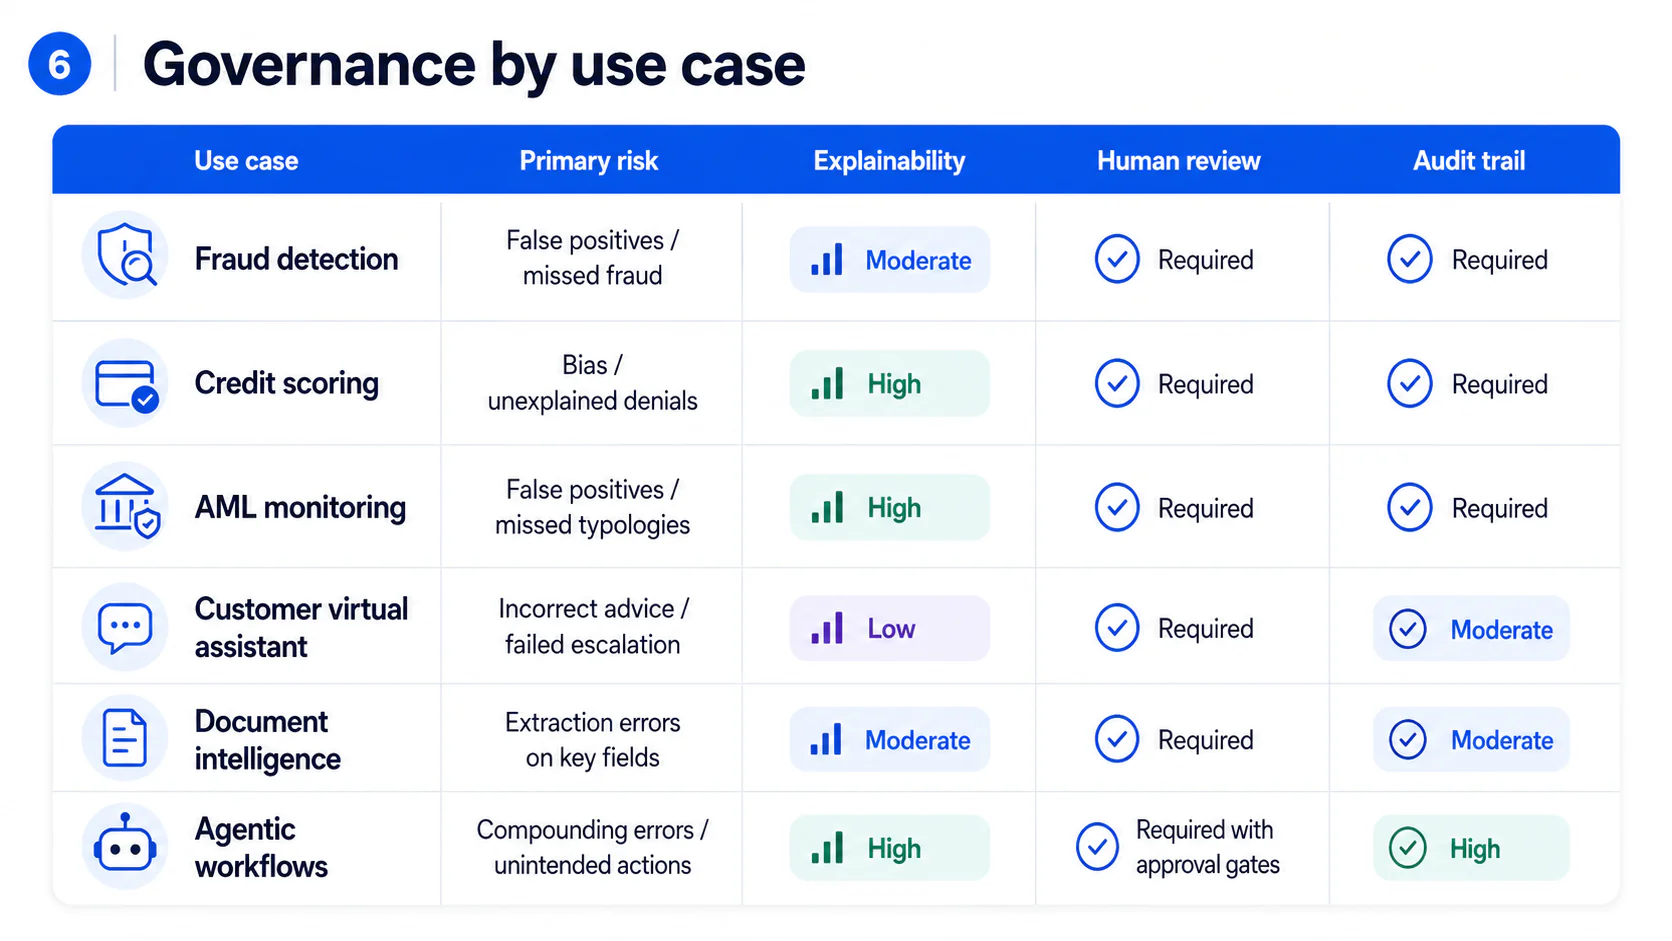1672x941 pixels.
Task: Click the Fraud detection shield icon
Action: pos(125,256)
